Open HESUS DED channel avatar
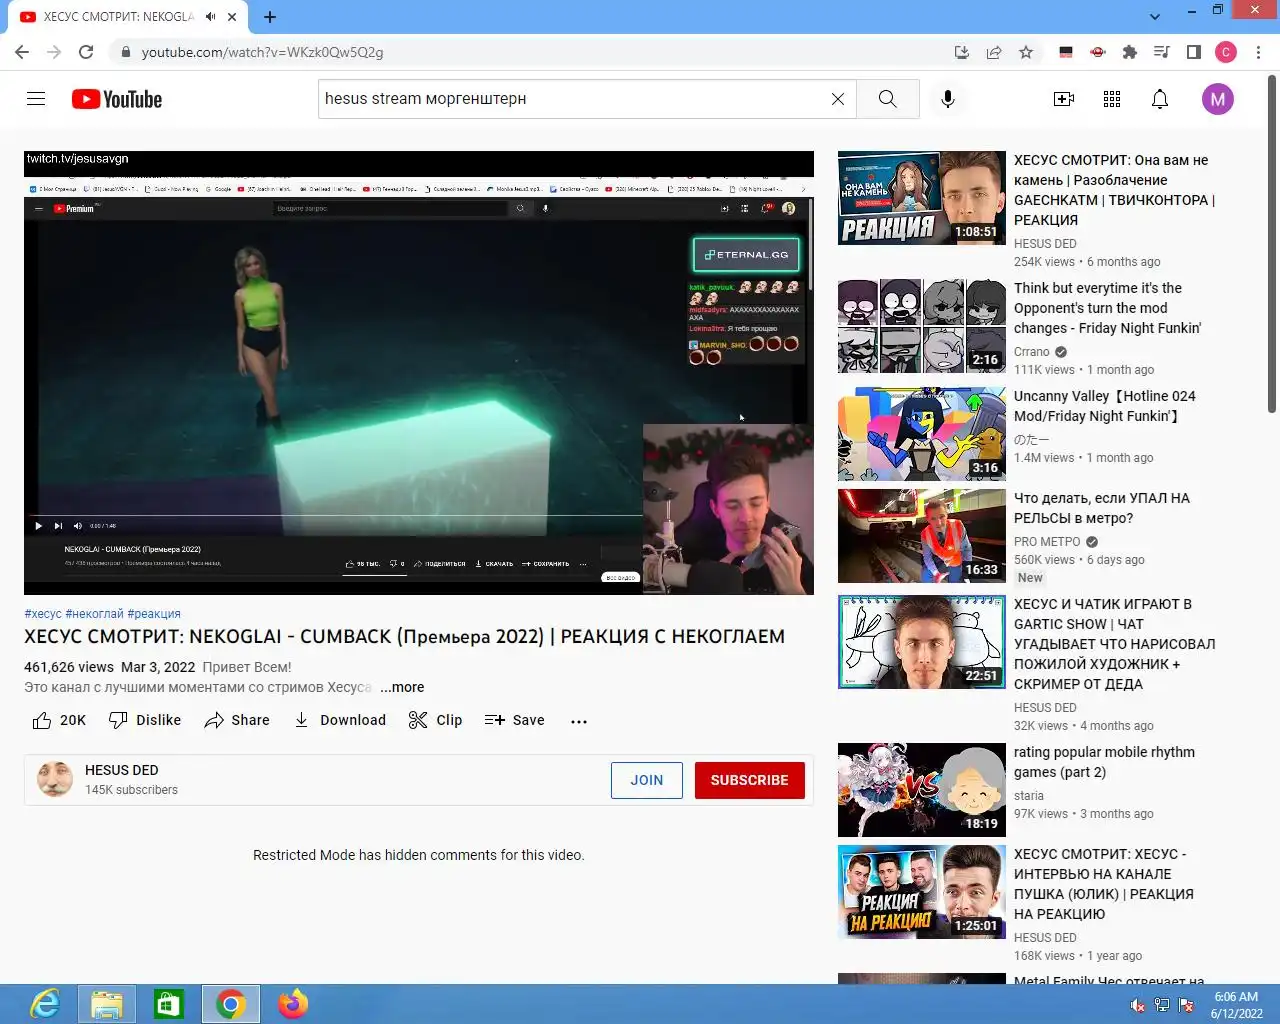Screen dimensions: 1280x1024 click(x=55, y=779)
